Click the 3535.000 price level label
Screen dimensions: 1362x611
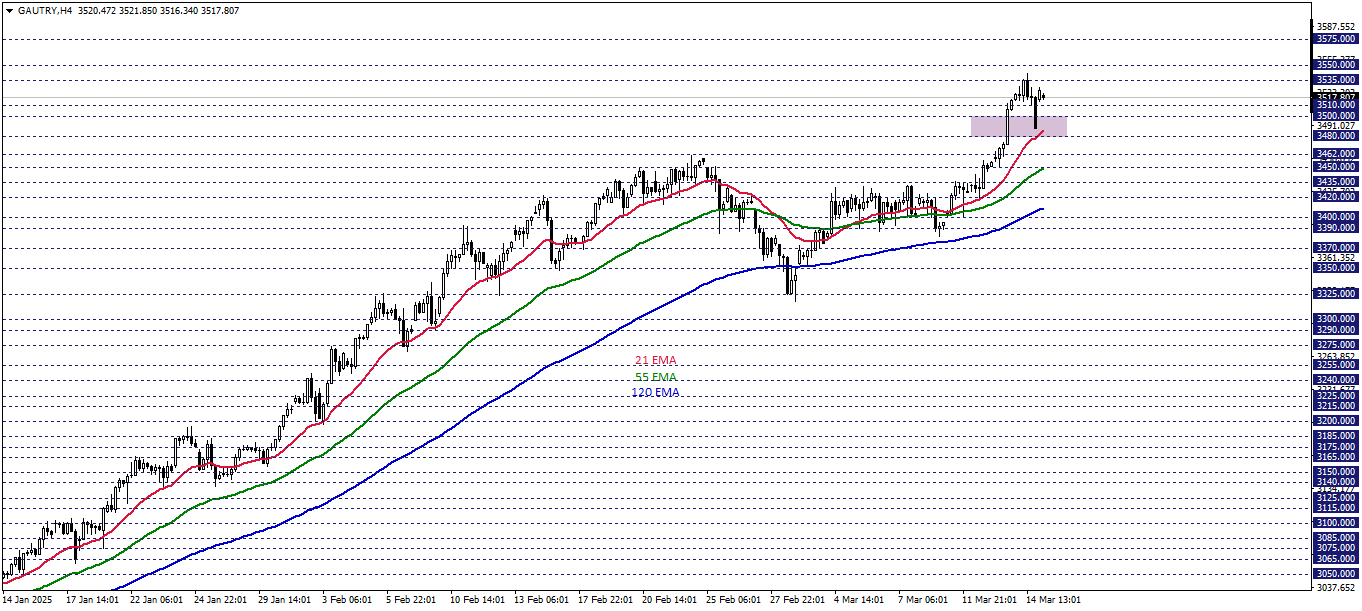point(1336,79)
